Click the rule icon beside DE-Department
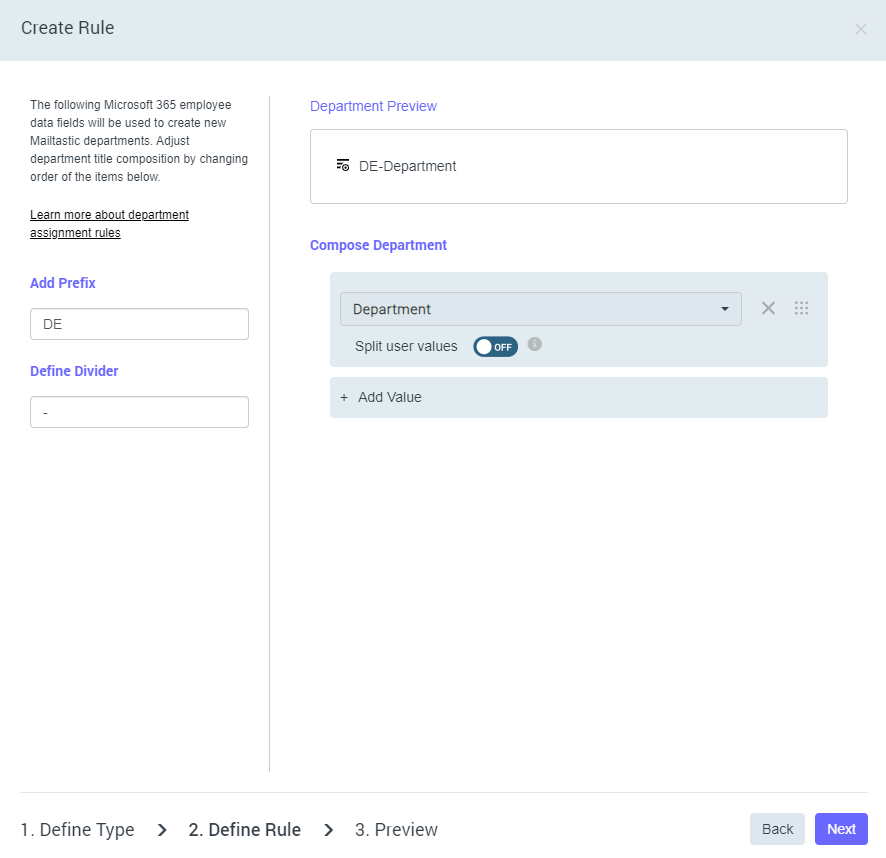886x858 pixels. [x=343, y=166]
